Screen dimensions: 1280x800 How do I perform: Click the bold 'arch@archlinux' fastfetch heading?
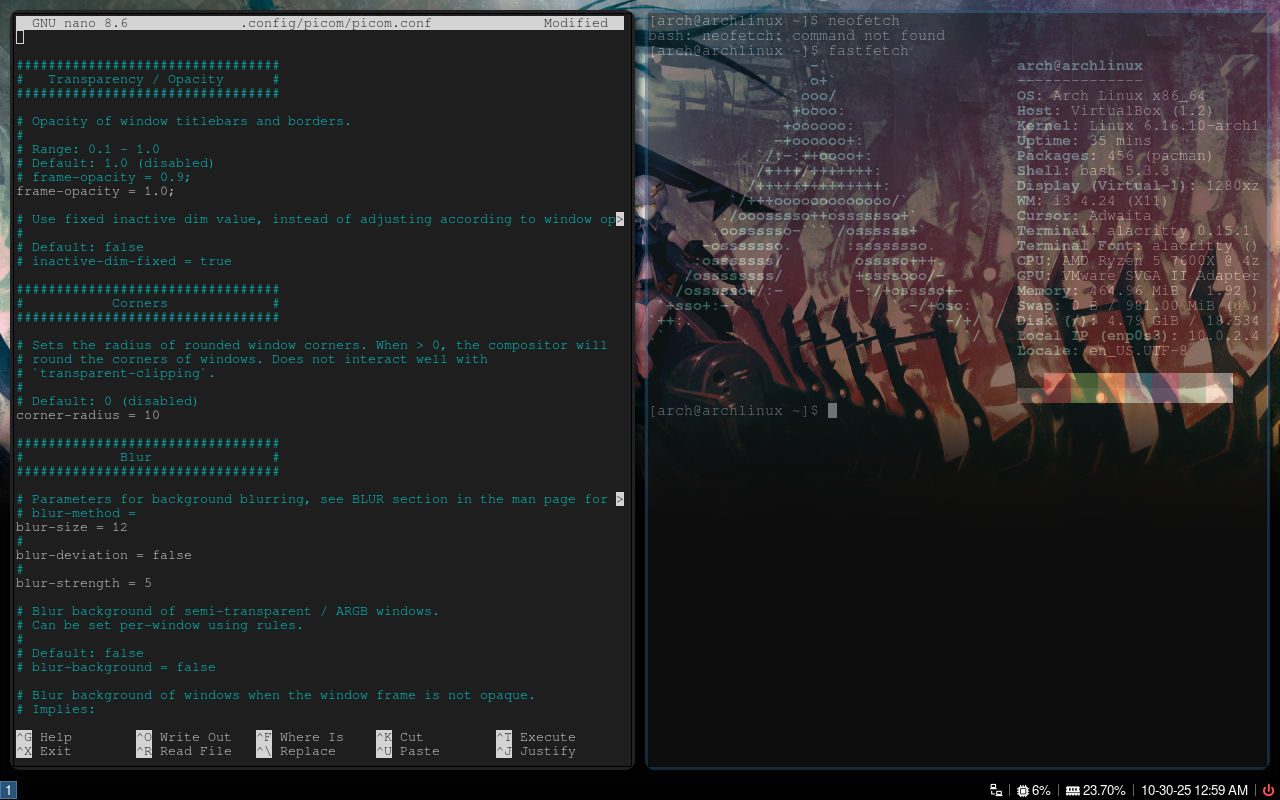click(1080, 66)
